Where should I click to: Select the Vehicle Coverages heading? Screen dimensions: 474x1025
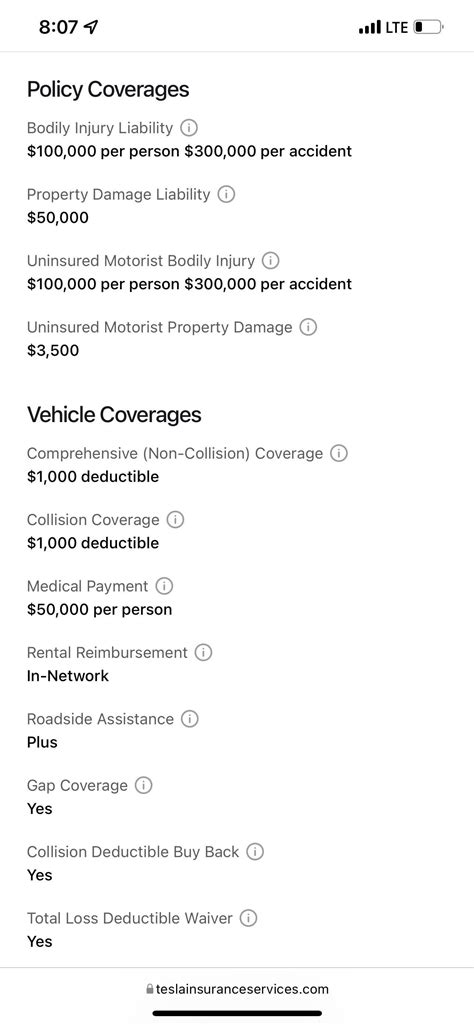[x=114, y=415]
